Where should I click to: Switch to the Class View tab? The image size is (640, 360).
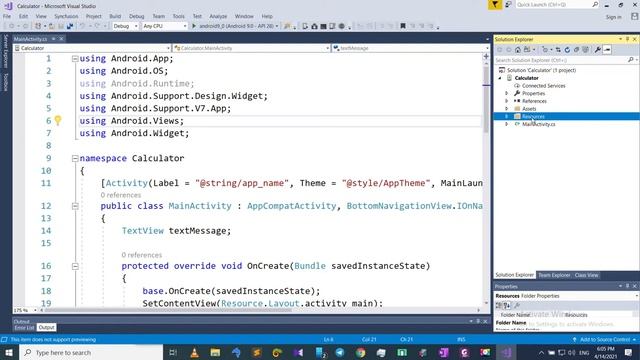pyautogui.click(x=587, y=275)
